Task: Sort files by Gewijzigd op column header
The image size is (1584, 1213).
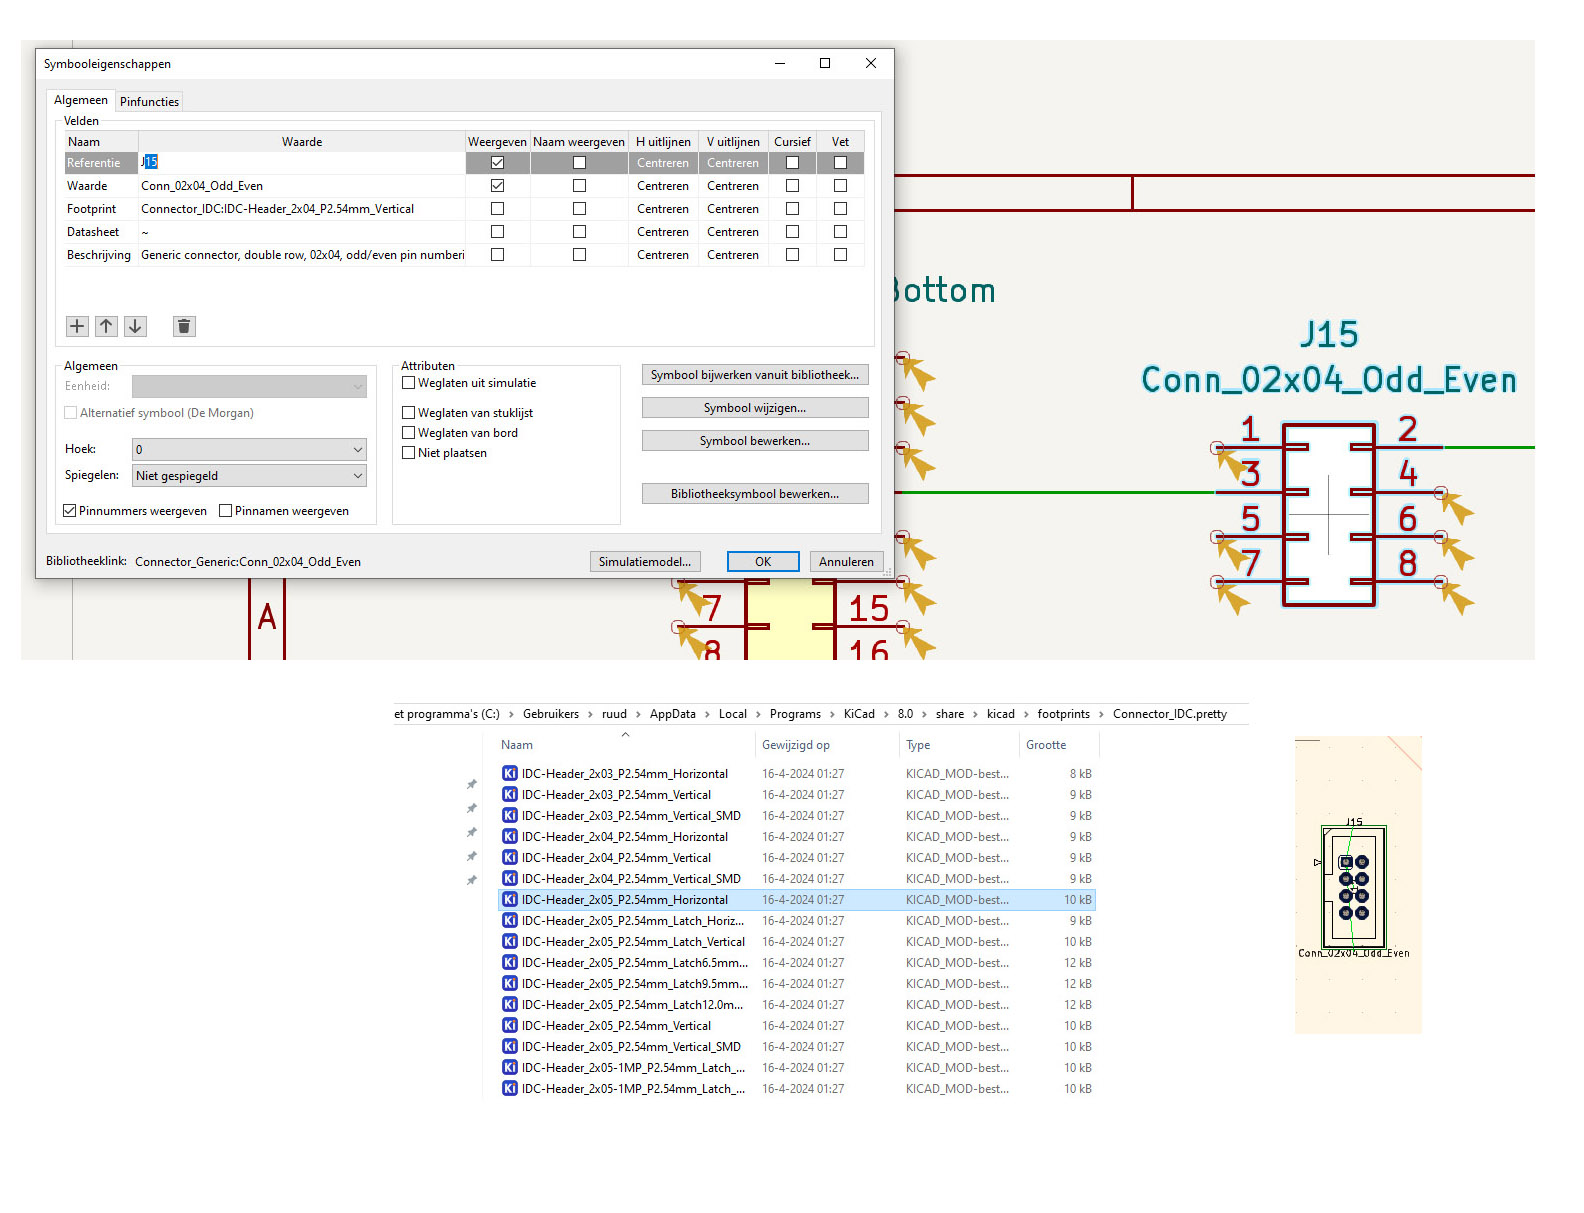Action: (796, 745)
